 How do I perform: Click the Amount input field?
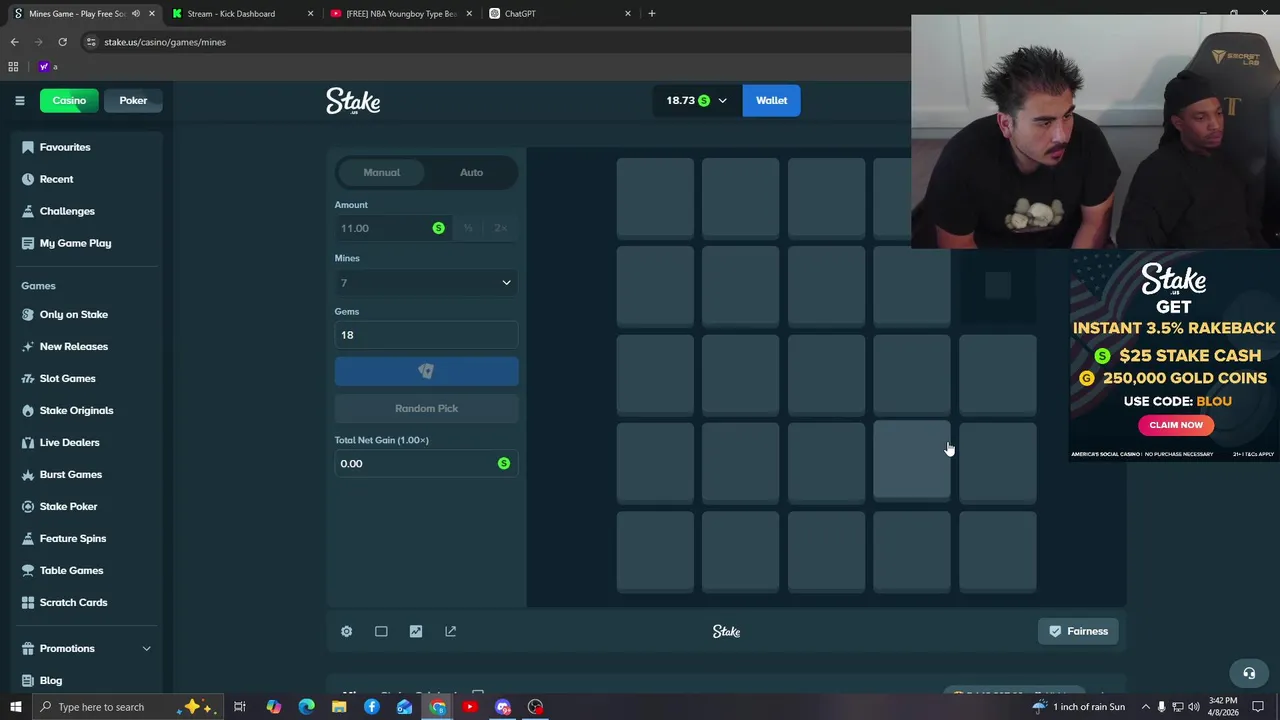point(392,228)
